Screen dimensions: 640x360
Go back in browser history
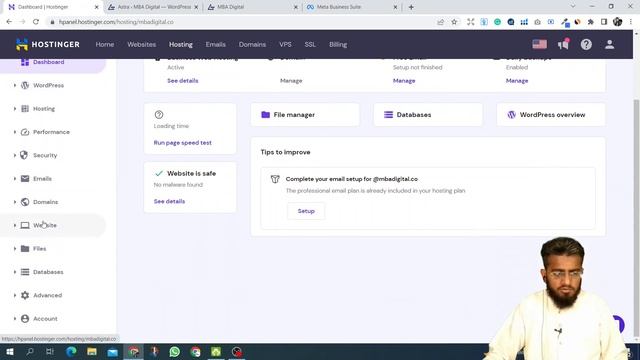point(9,22)
